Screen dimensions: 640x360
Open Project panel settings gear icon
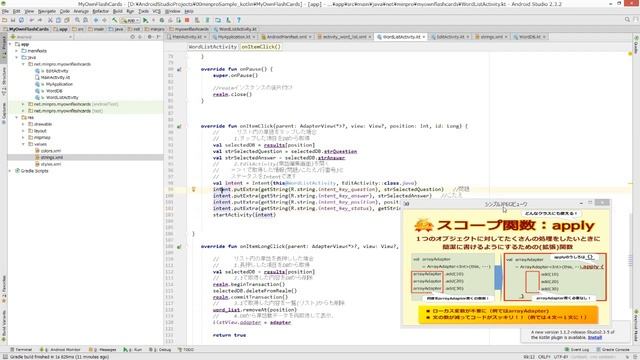pos(149,37)
